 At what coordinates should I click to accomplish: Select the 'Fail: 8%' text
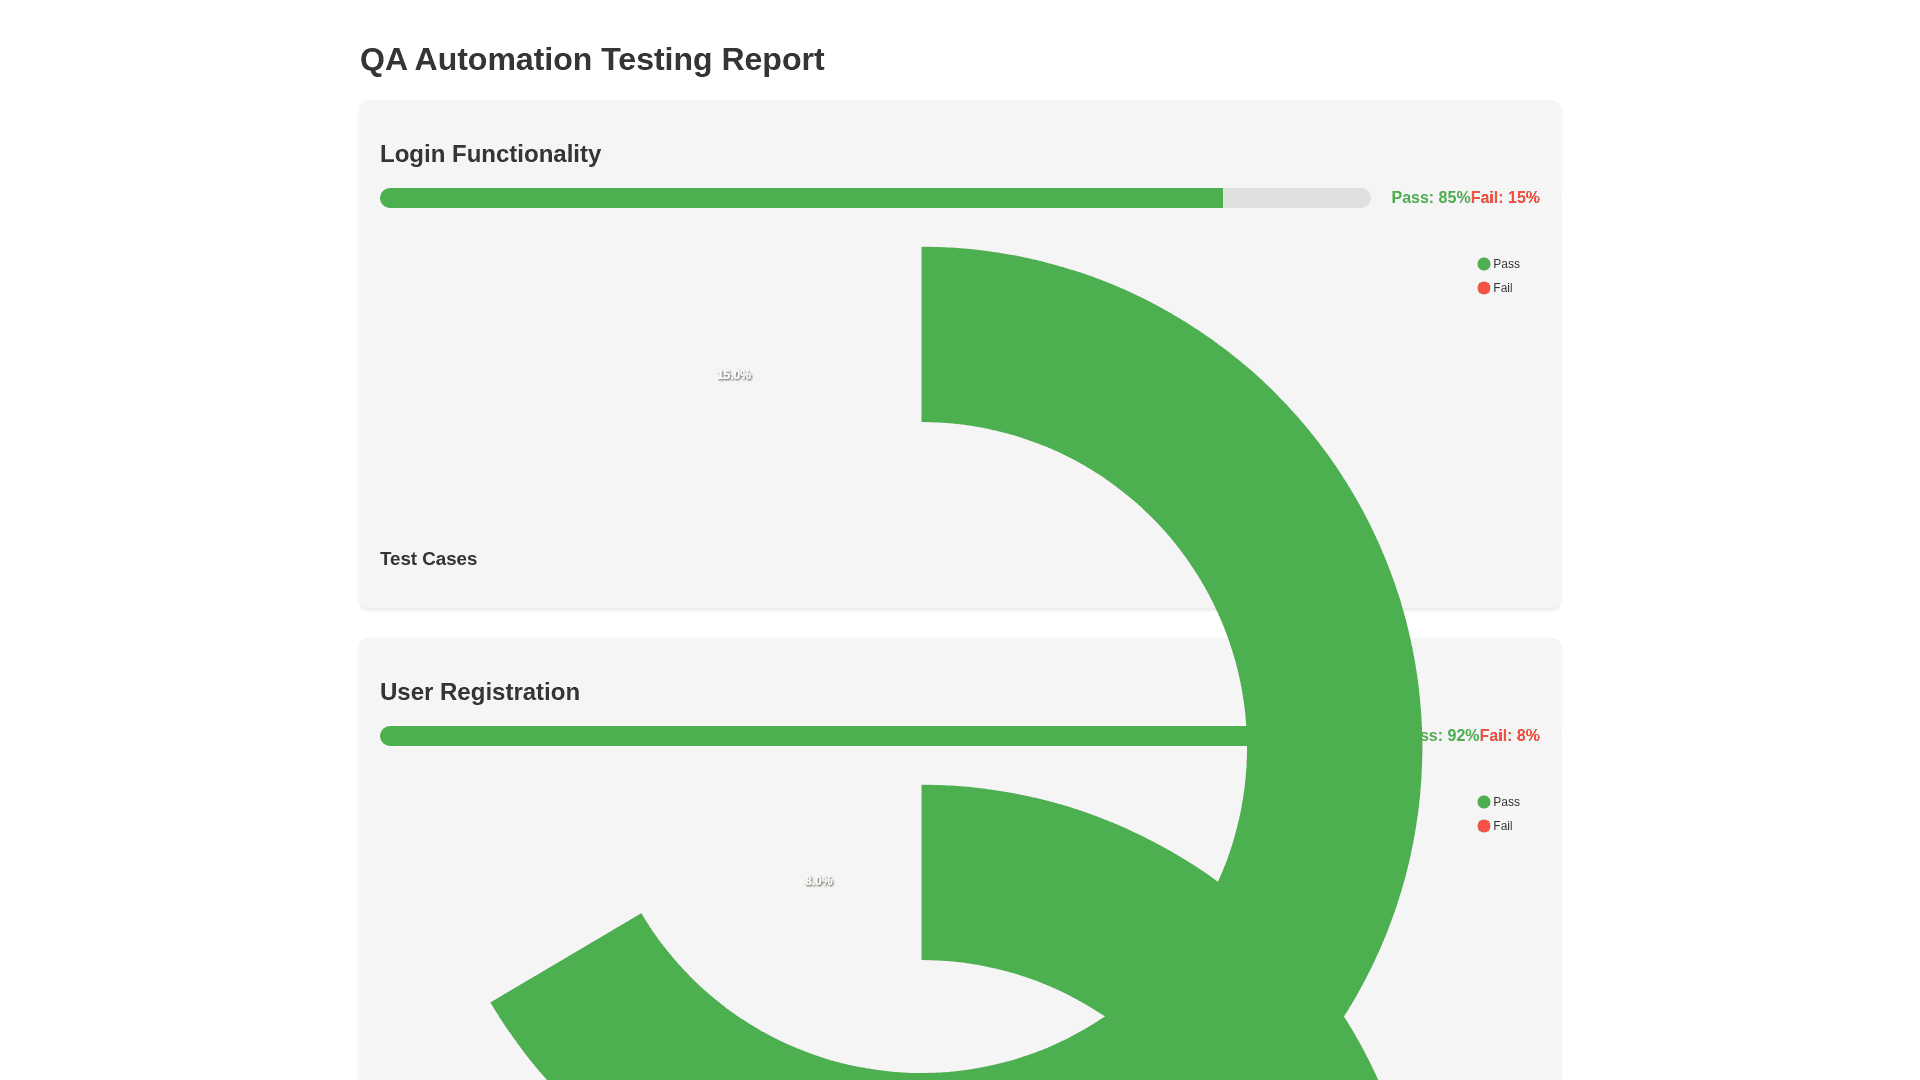tap(1510, 736)
